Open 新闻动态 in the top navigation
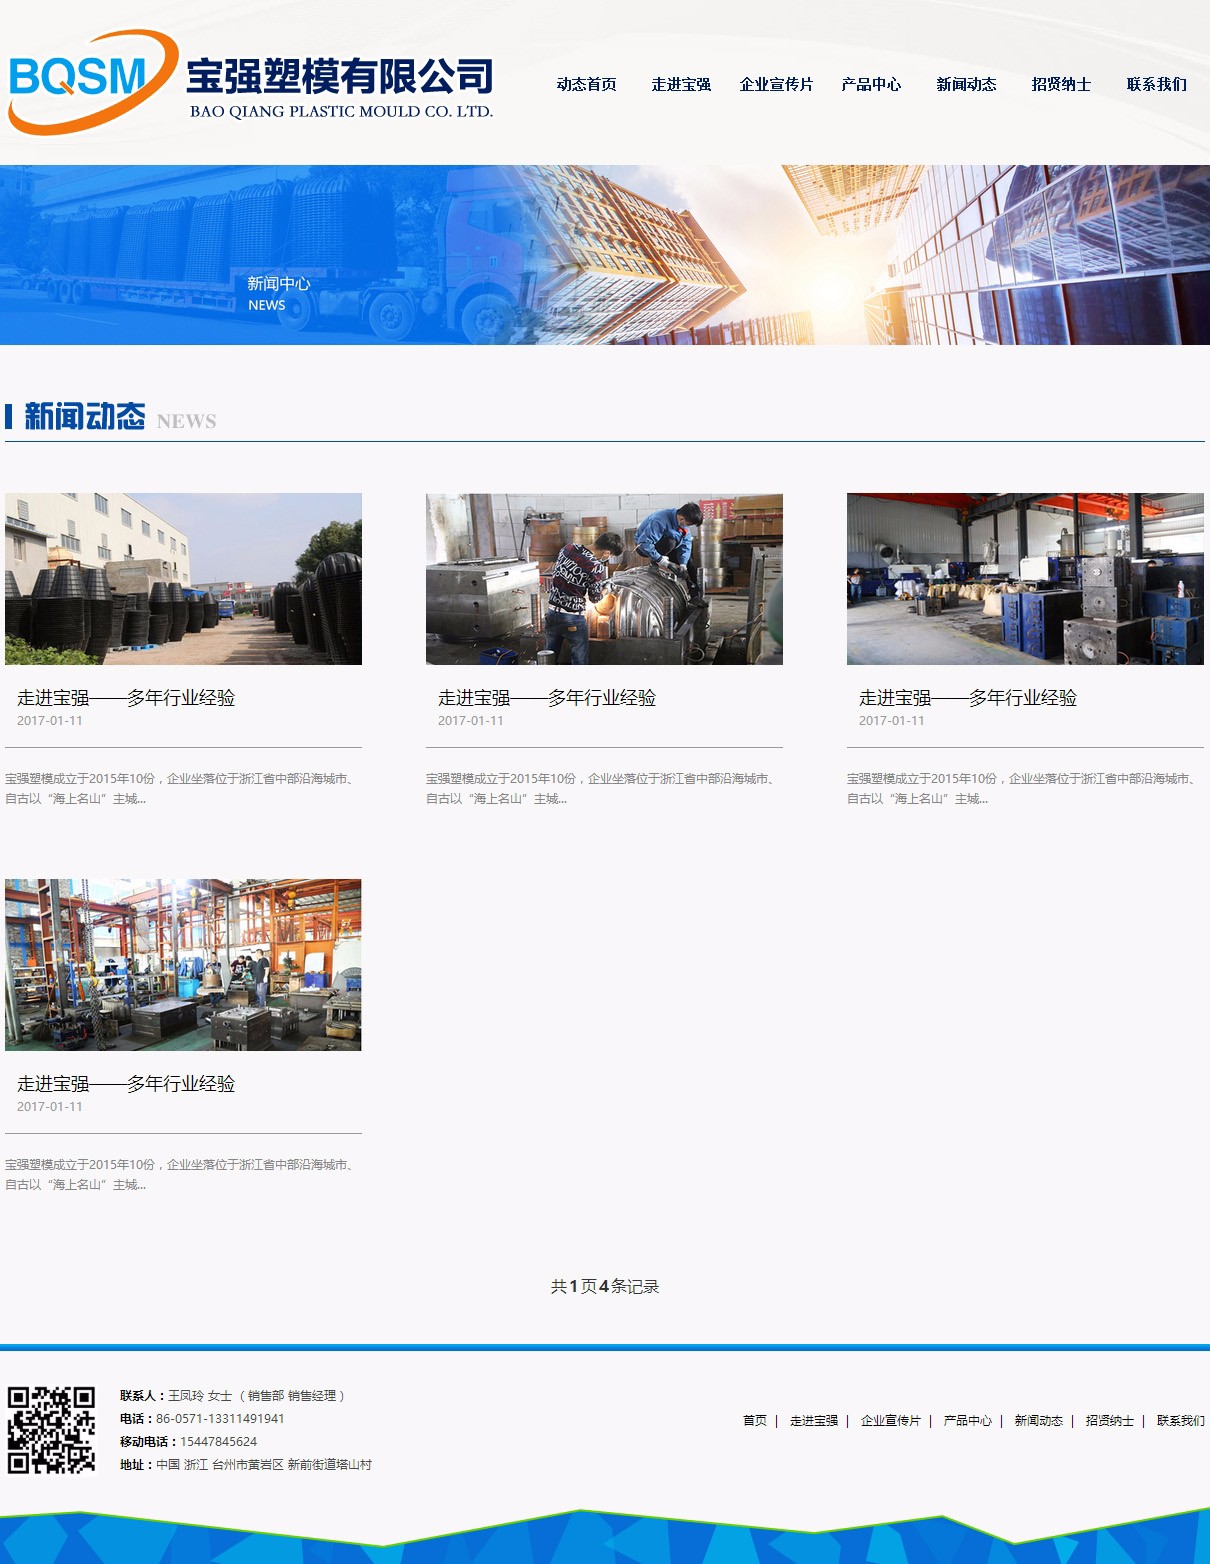Viewport: 1210px width, 1564px height. 966,85
